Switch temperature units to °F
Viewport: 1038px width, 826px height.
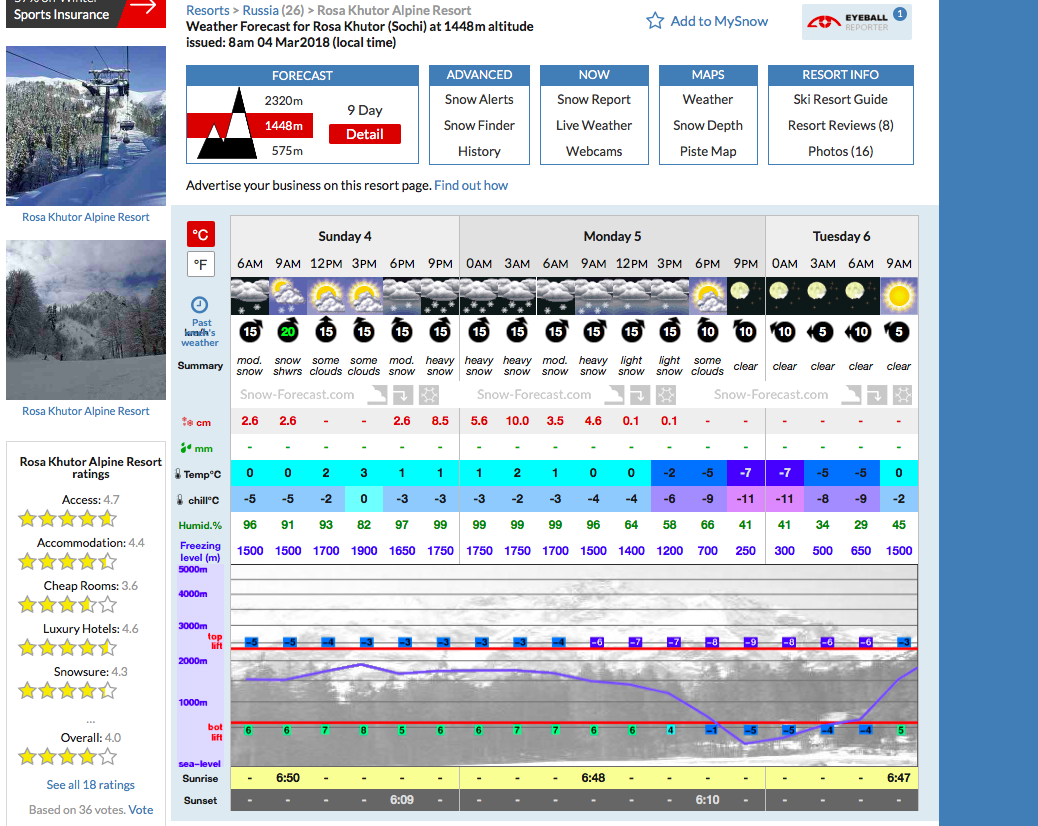coord(201,265)
